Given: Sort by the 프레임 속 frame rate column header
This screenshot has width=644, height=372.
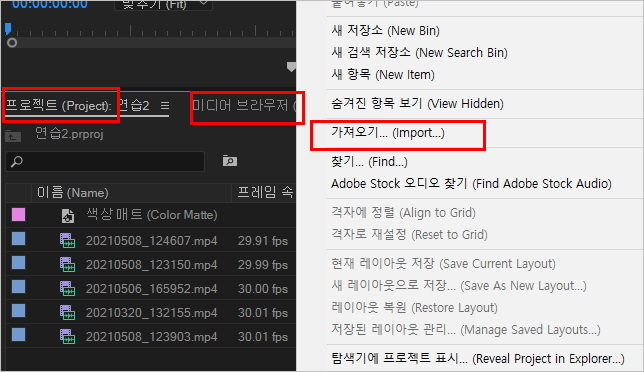Looking at the screenshot, I should coord(264,192).
